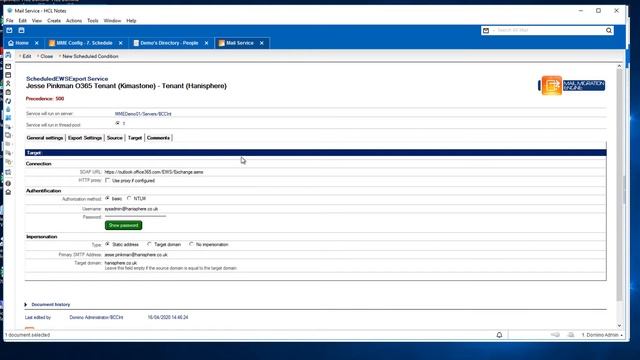This screenshot has width=640, height=360.
Task: Open the Target tab
Action: point(135,138)
